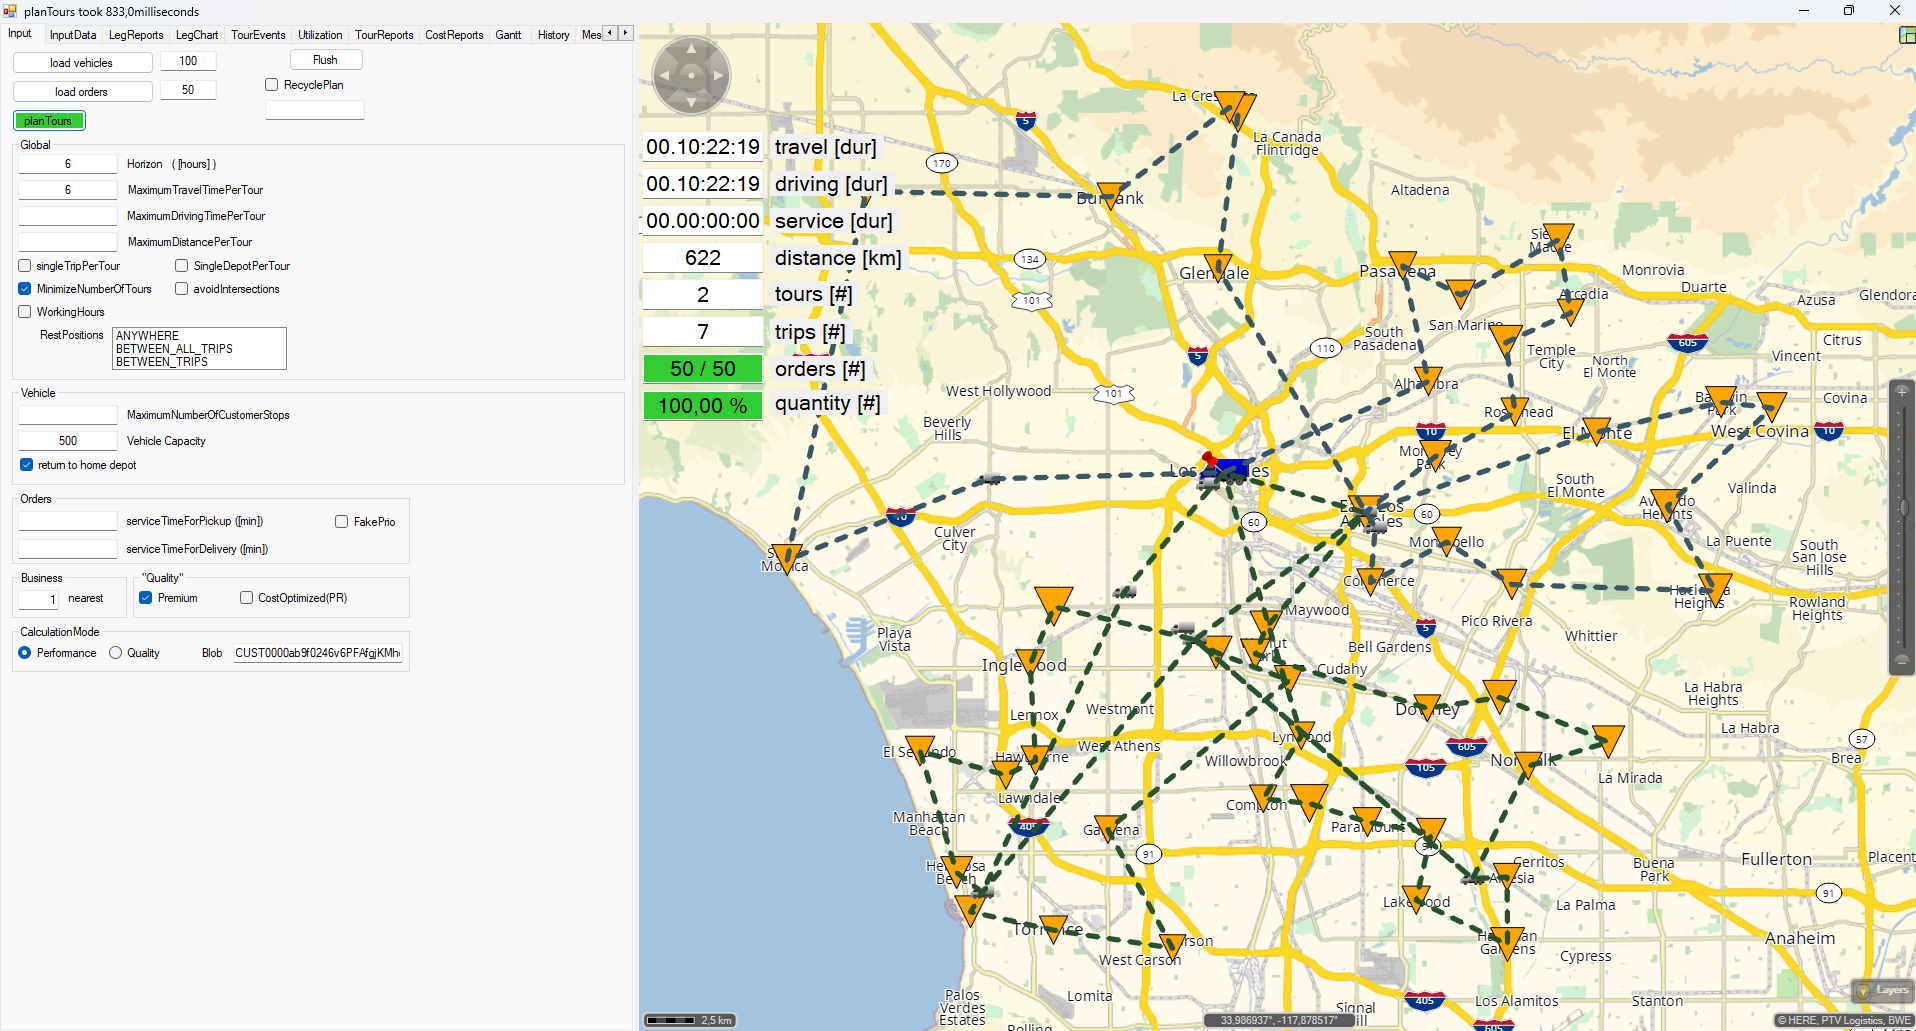This screenshot has width=1916, height=1031.
Task: Pan the map right with the compass arrow
Action: coord(718,76)
